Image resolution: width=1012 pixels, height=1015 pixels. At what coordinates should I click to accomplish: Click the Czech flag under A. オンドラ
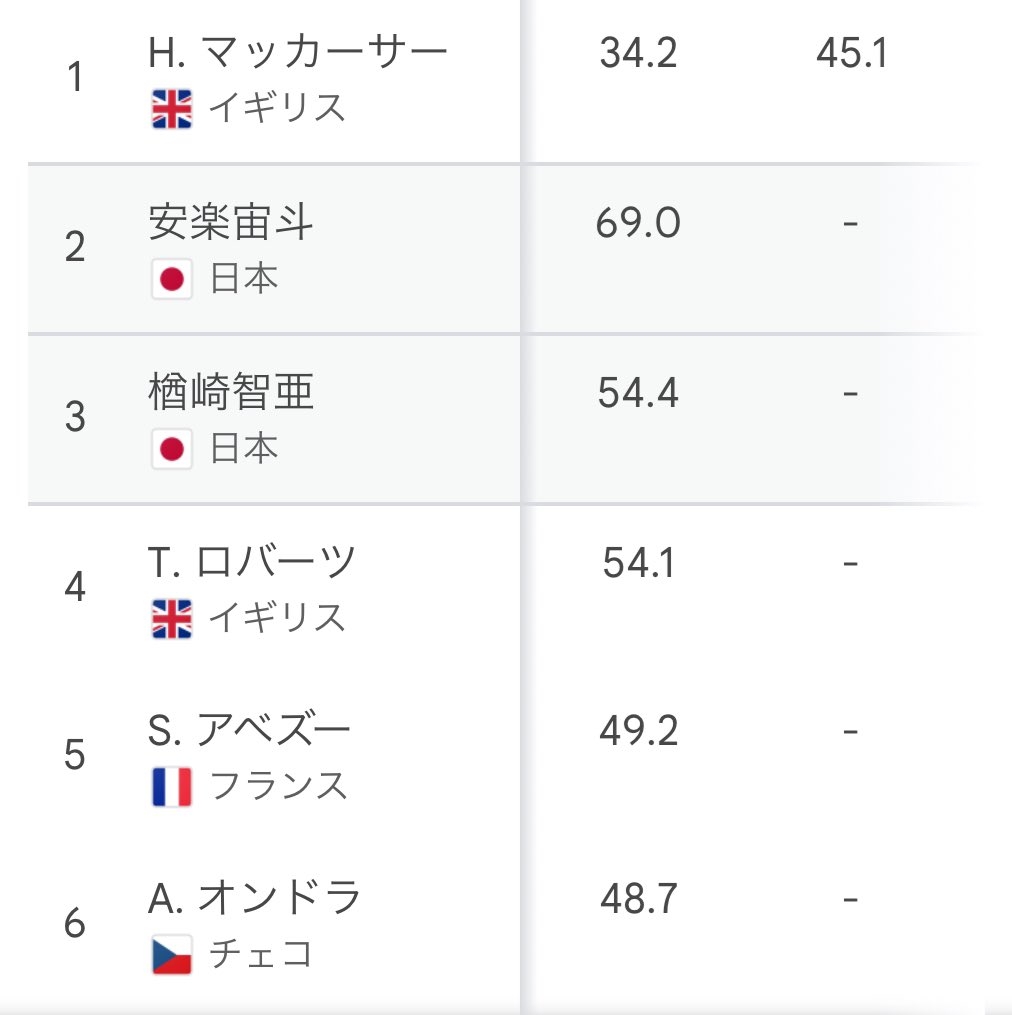[172, 954]
